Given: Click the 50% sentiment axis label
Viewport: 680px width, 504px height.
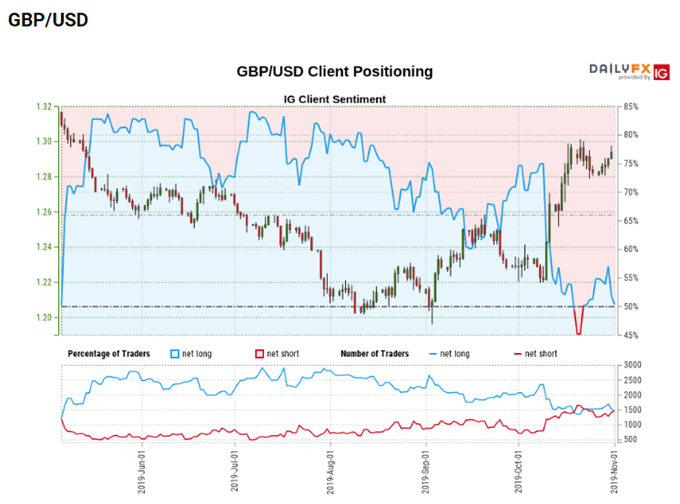Looking at the screenshot, I should click(x=631, y=307).
